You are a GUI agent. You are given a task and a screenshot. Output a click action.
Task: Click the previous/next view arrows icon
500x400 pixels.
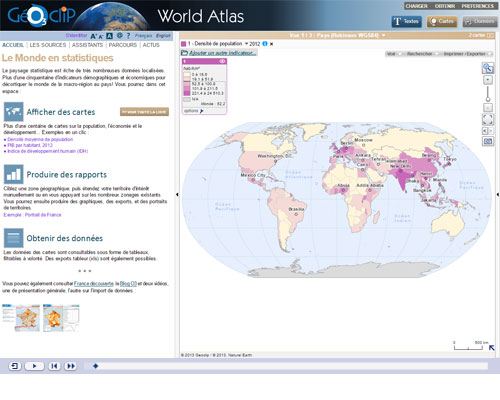pos(488,131)
